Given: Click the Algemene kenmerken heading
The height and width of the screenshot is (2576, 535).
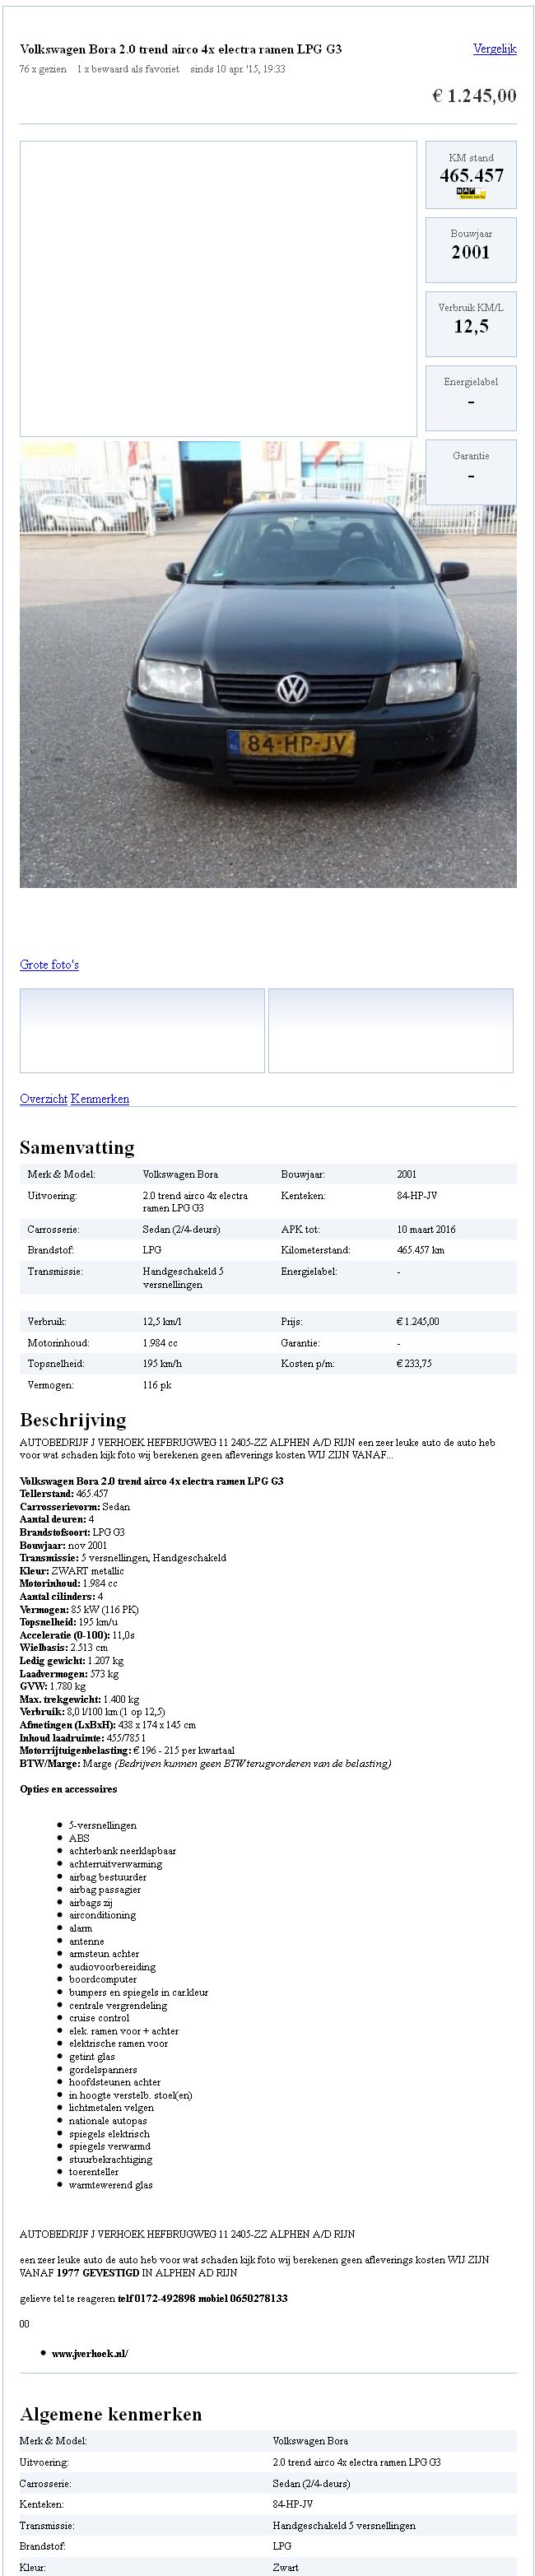Looking at the screenshot, I should click(111, 2413).
